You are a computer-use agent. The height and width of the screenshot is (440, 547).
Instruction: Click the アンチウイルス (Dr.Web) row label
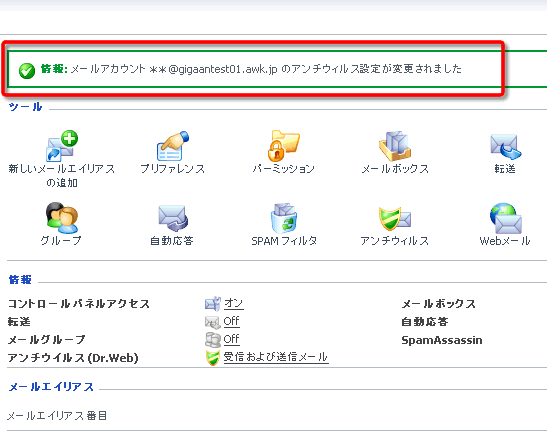click(x=73, y=358)
